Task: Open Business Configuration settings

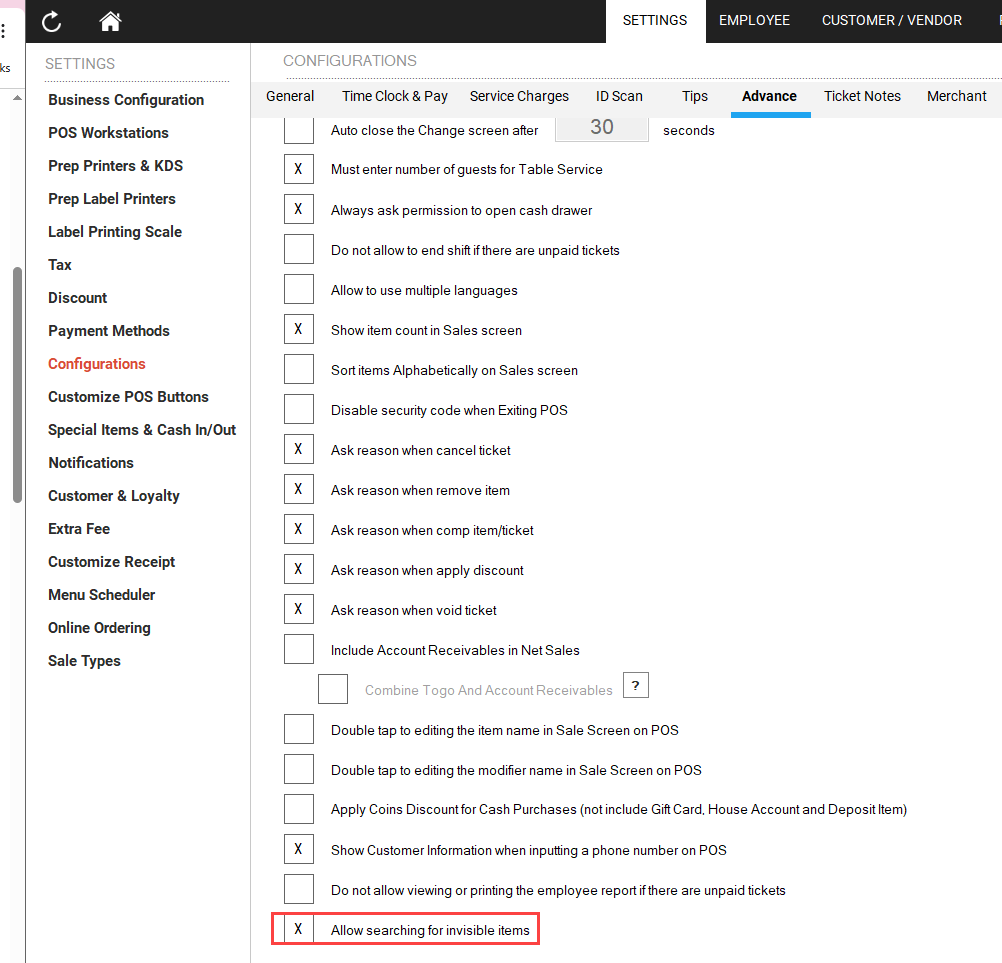Action: click(x=126, y=100)
